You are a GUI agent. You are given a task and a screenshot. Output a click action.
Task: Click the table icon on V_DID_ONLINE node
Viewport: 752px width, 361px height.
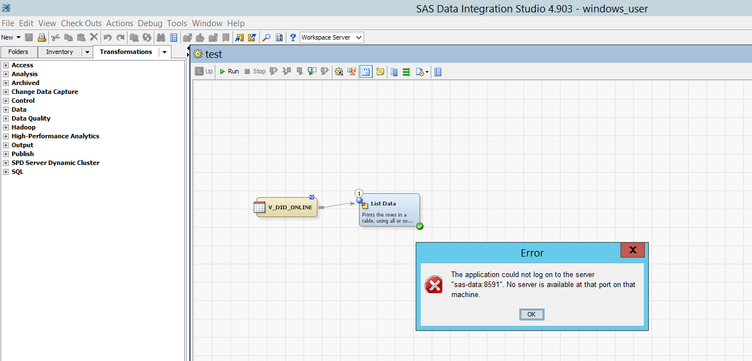coord(259,207)
